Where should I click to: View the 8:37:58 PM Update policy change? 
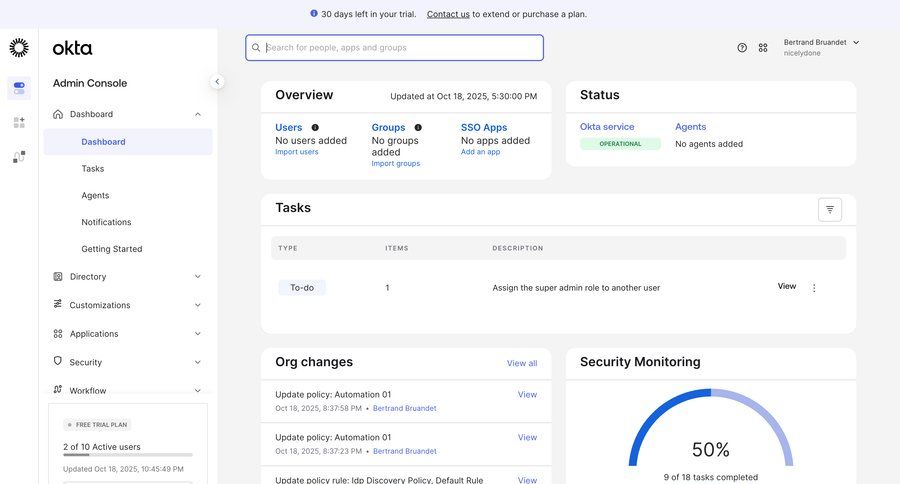pos(527,394)
